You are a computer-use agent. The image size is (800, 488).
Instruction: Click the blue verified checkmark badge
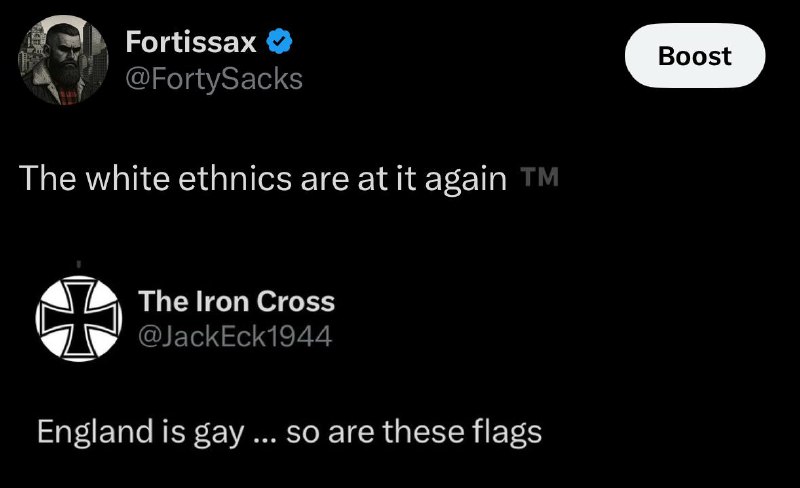click(279, 42)
